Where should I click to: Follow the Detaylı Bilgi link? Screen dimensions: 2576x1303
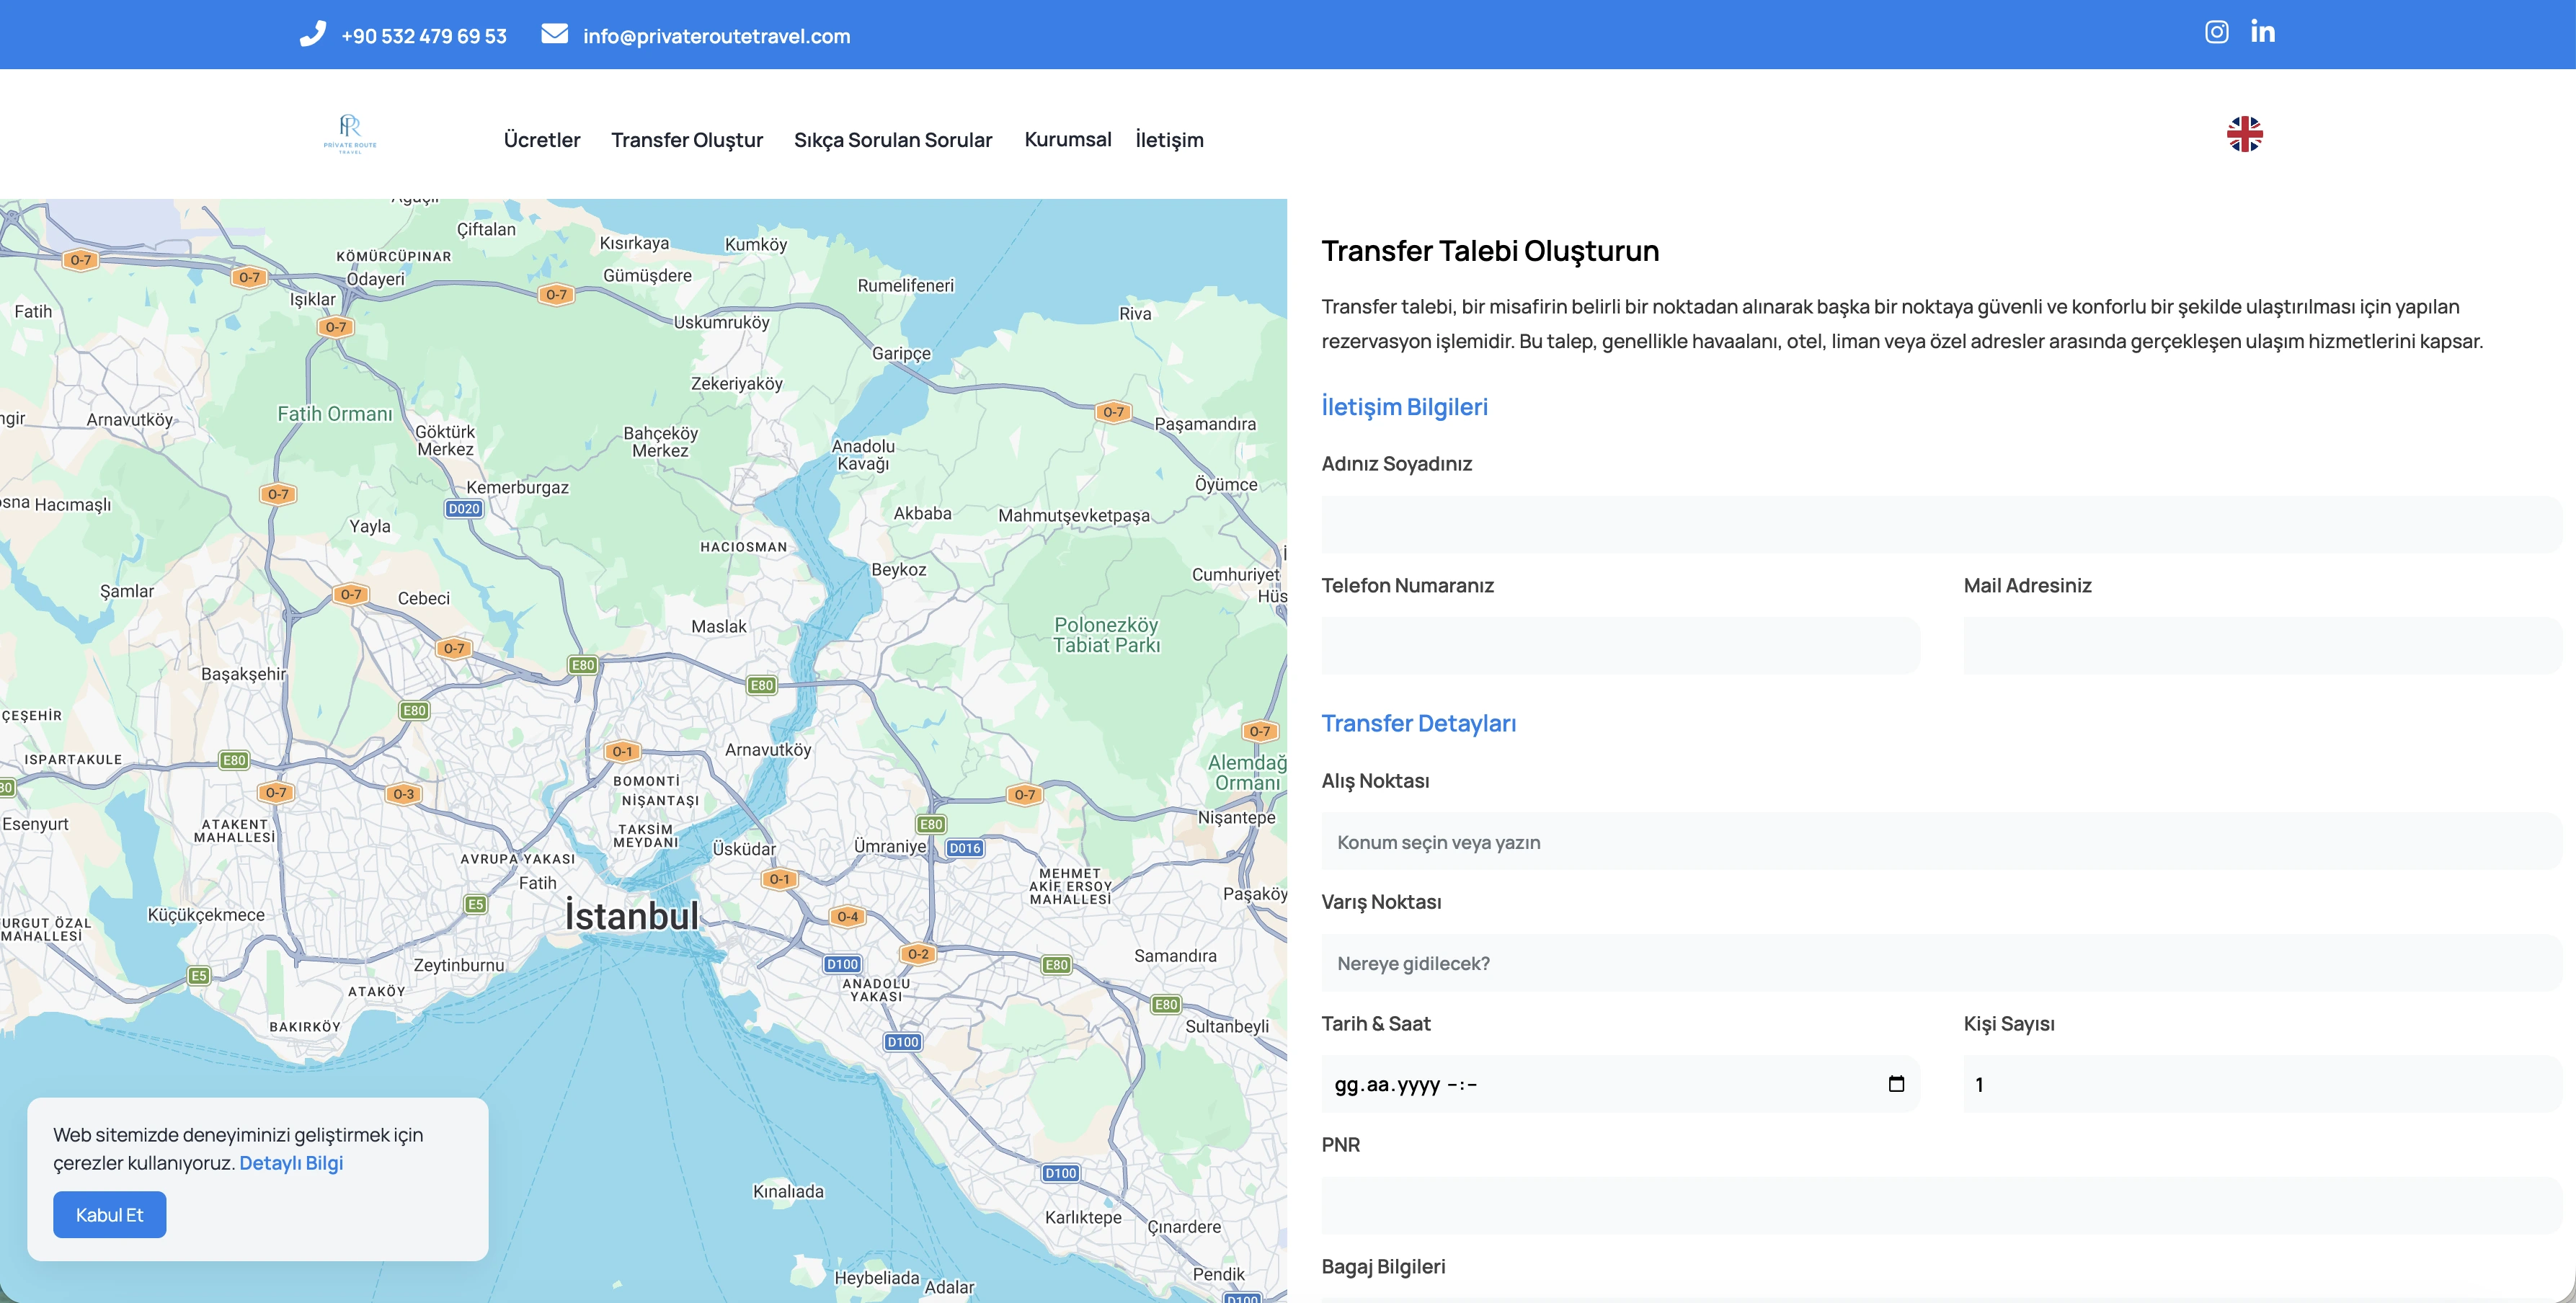click(291, 1163)
